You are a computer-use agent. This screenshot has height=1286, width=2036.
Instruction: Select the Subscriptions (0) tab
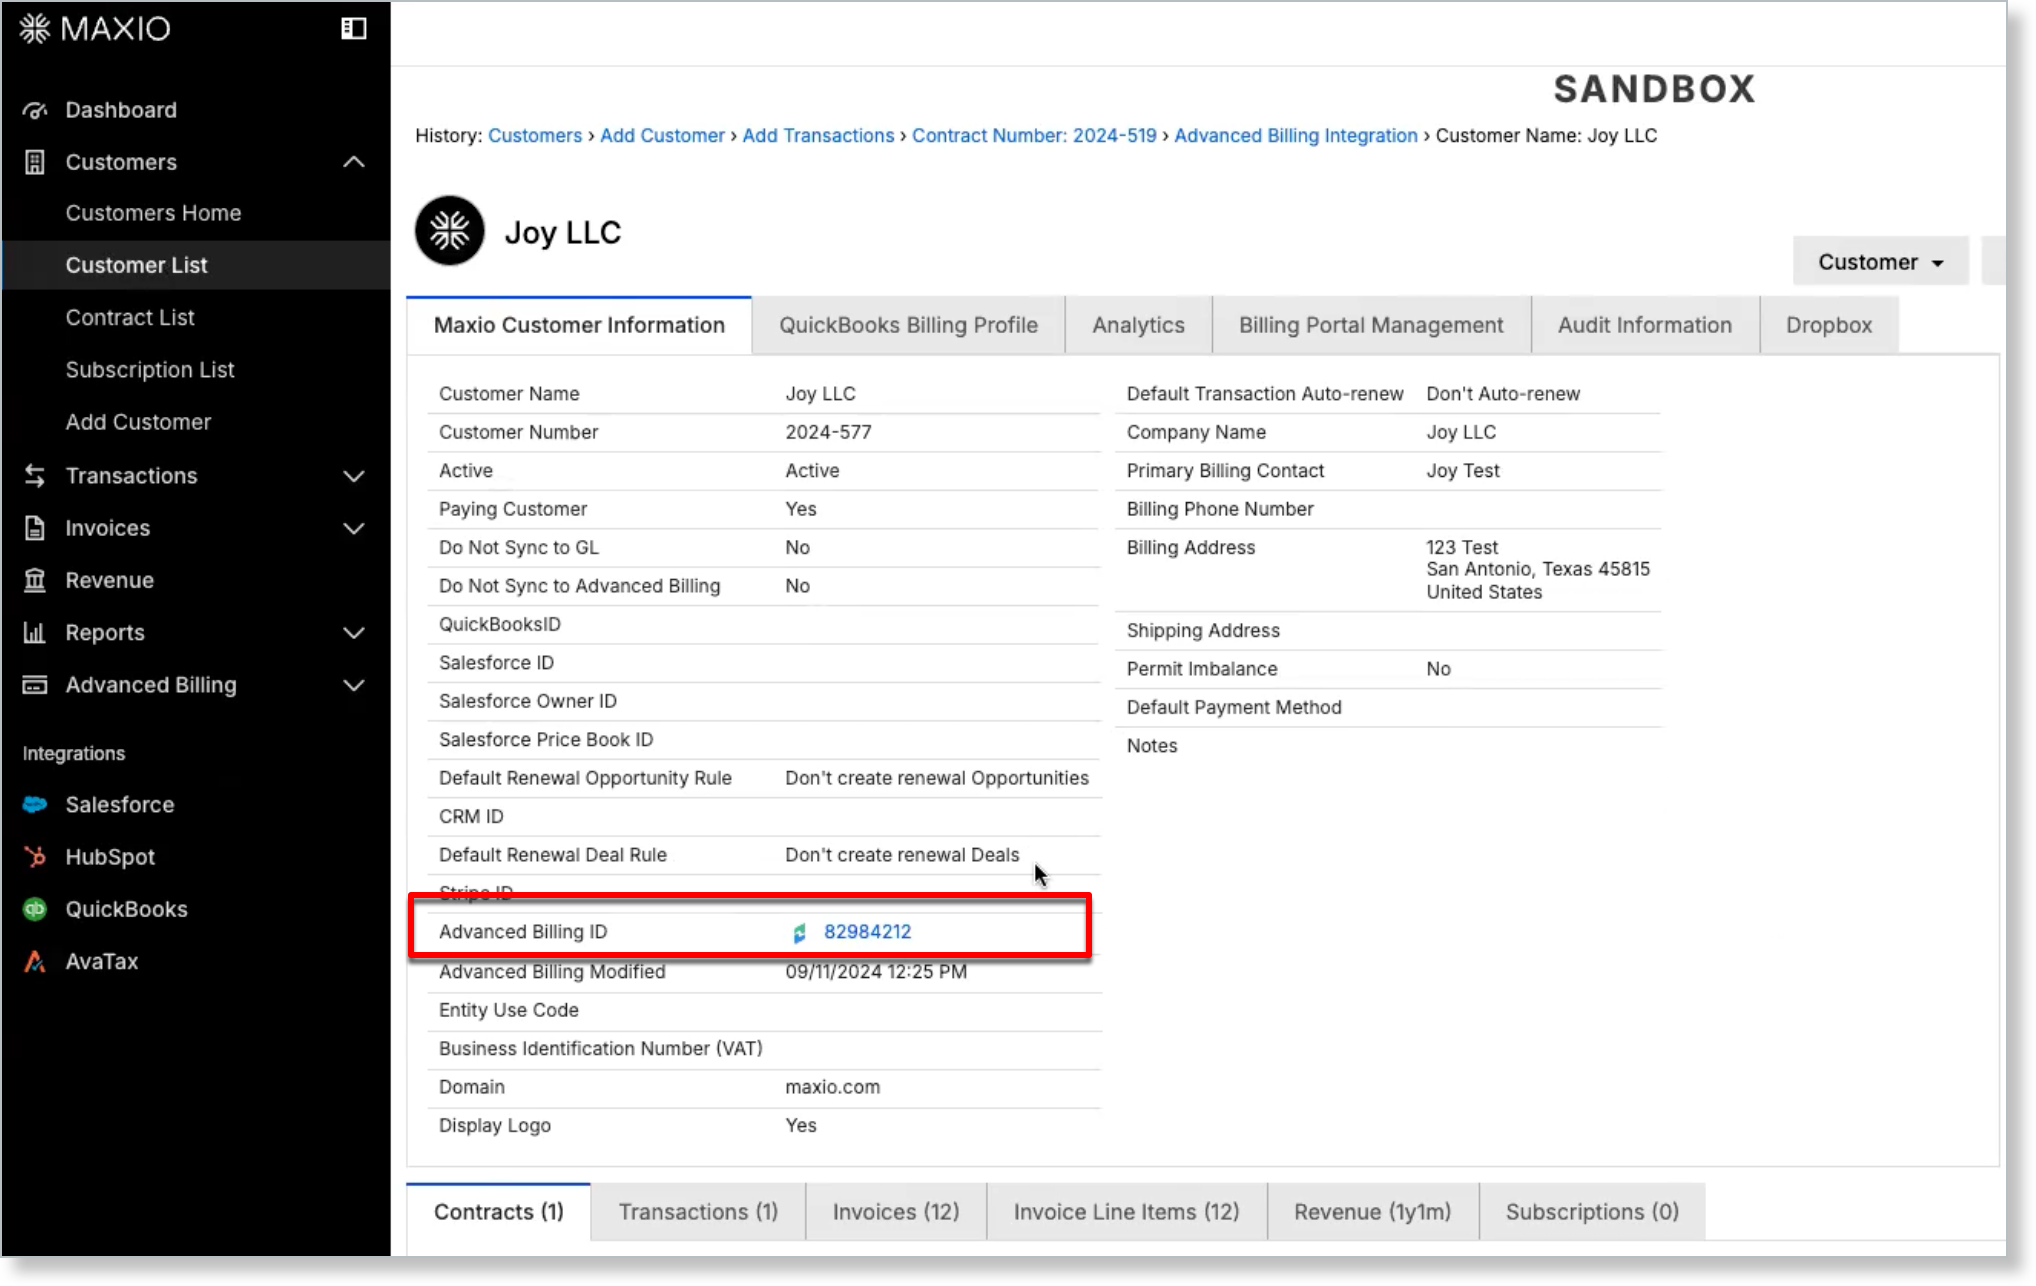click(1592, 1212)
